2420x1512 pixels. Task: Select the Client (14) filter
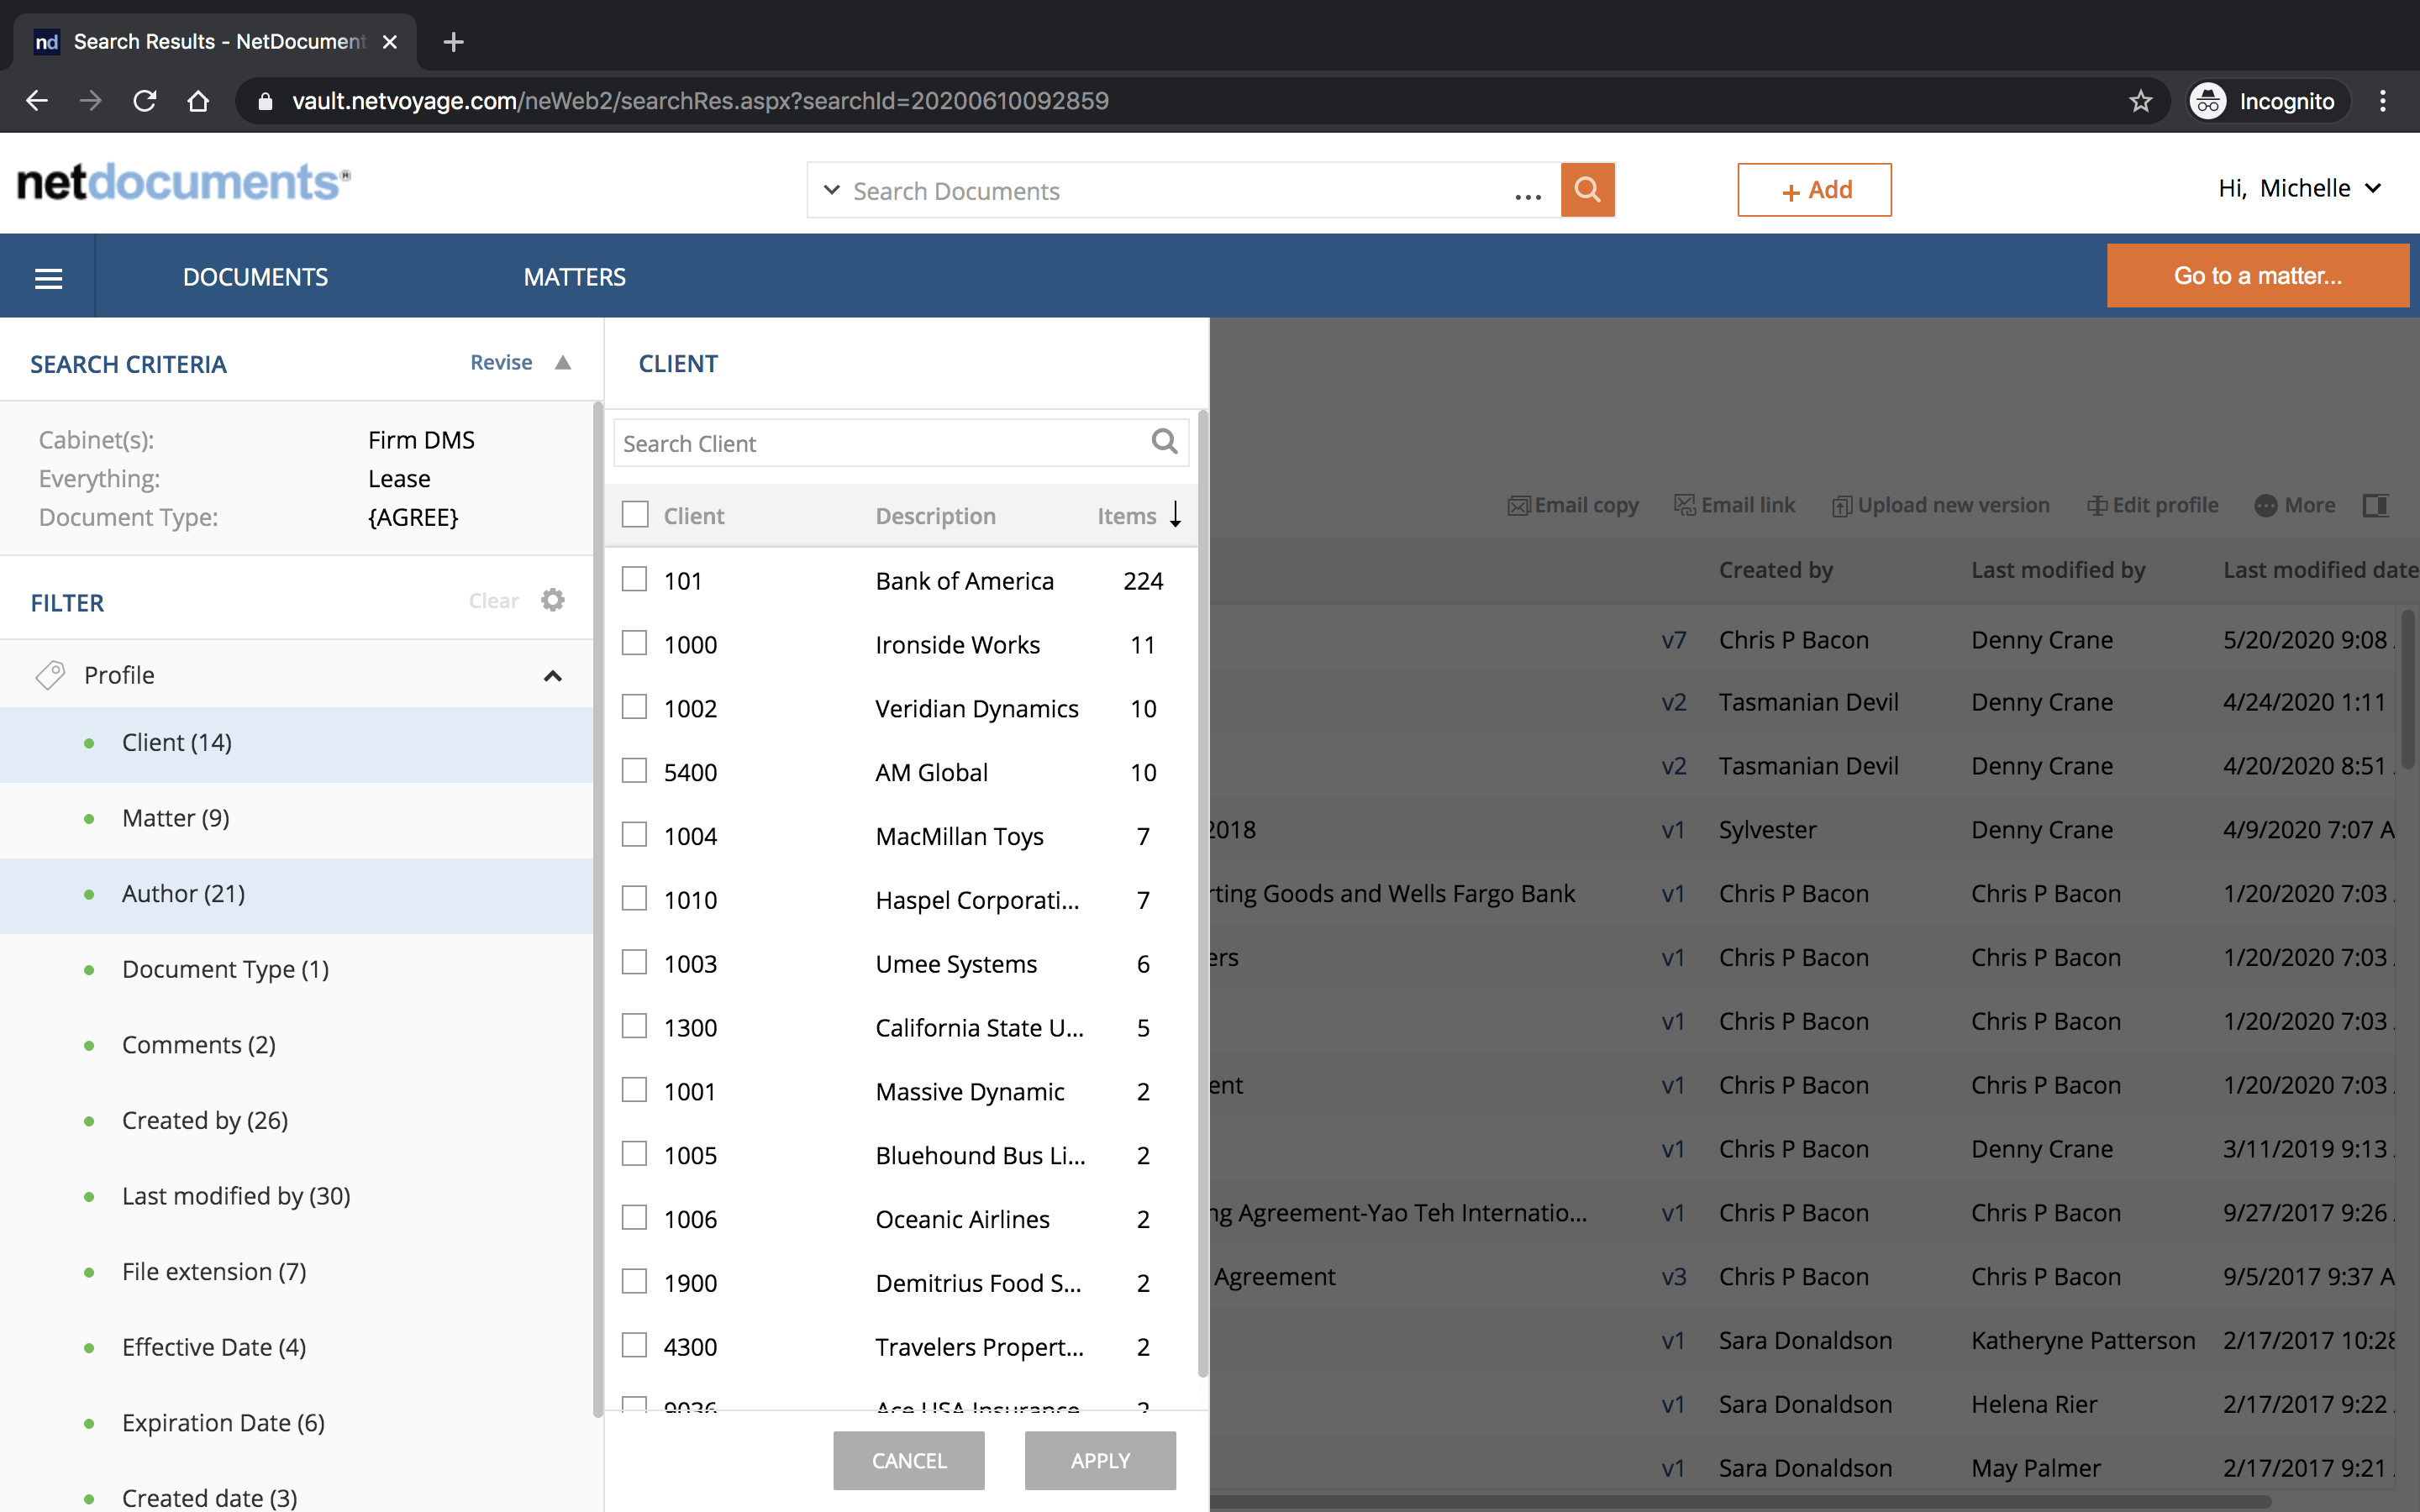tap(297, 744)
